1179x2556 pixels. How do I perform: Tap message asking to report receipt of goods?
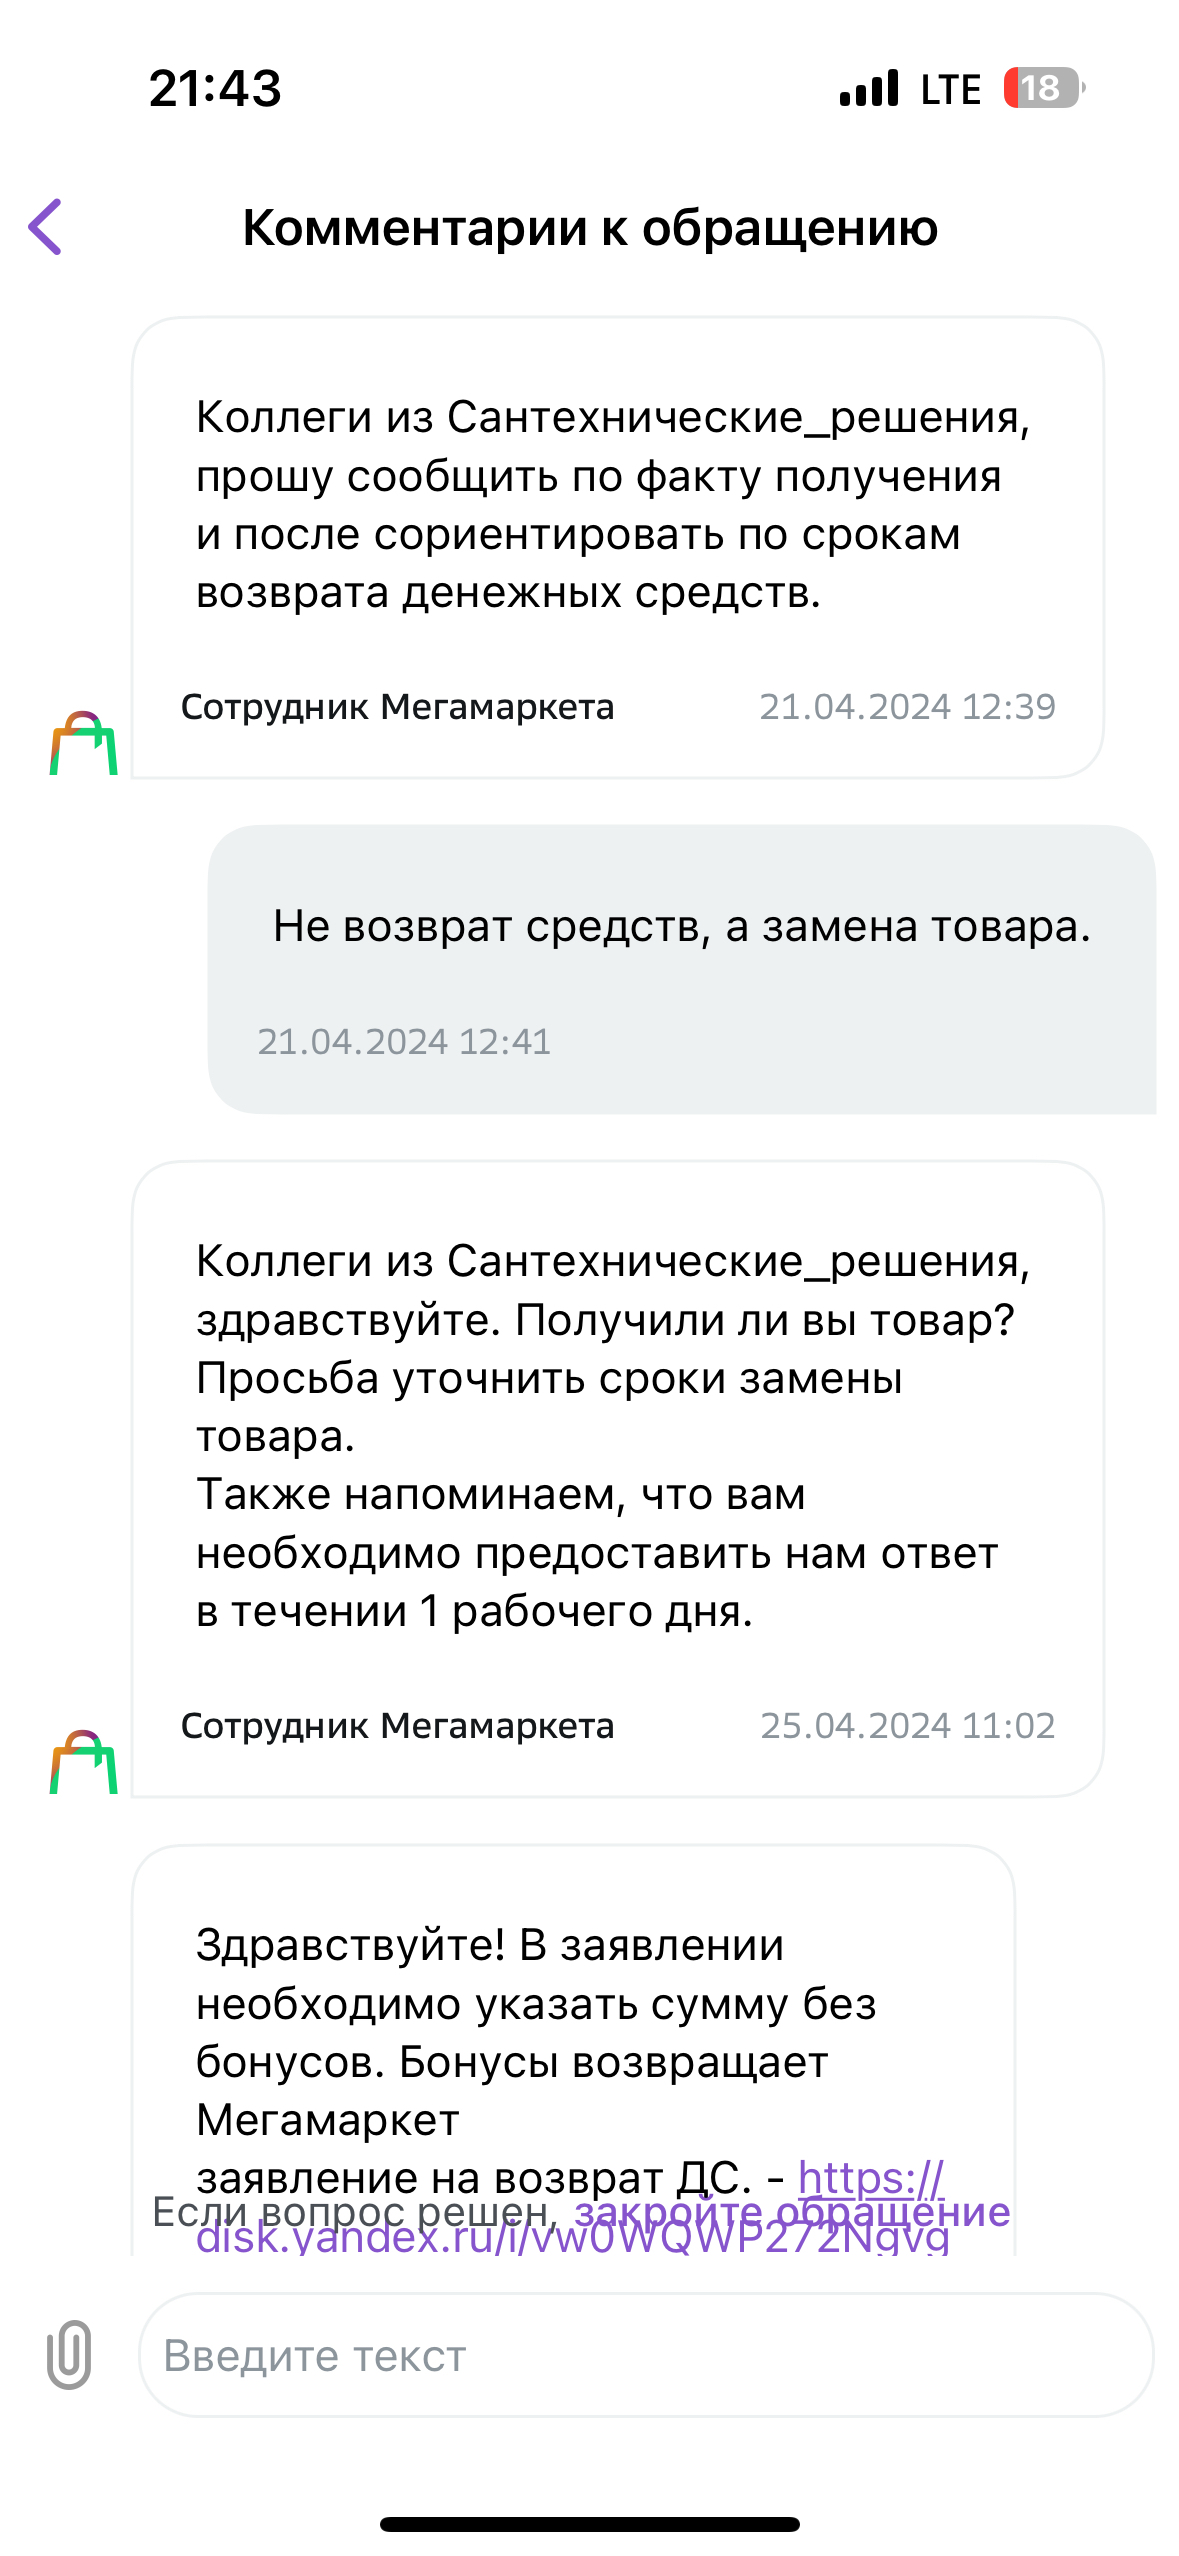pyautogui.click(x=610, y=504)
